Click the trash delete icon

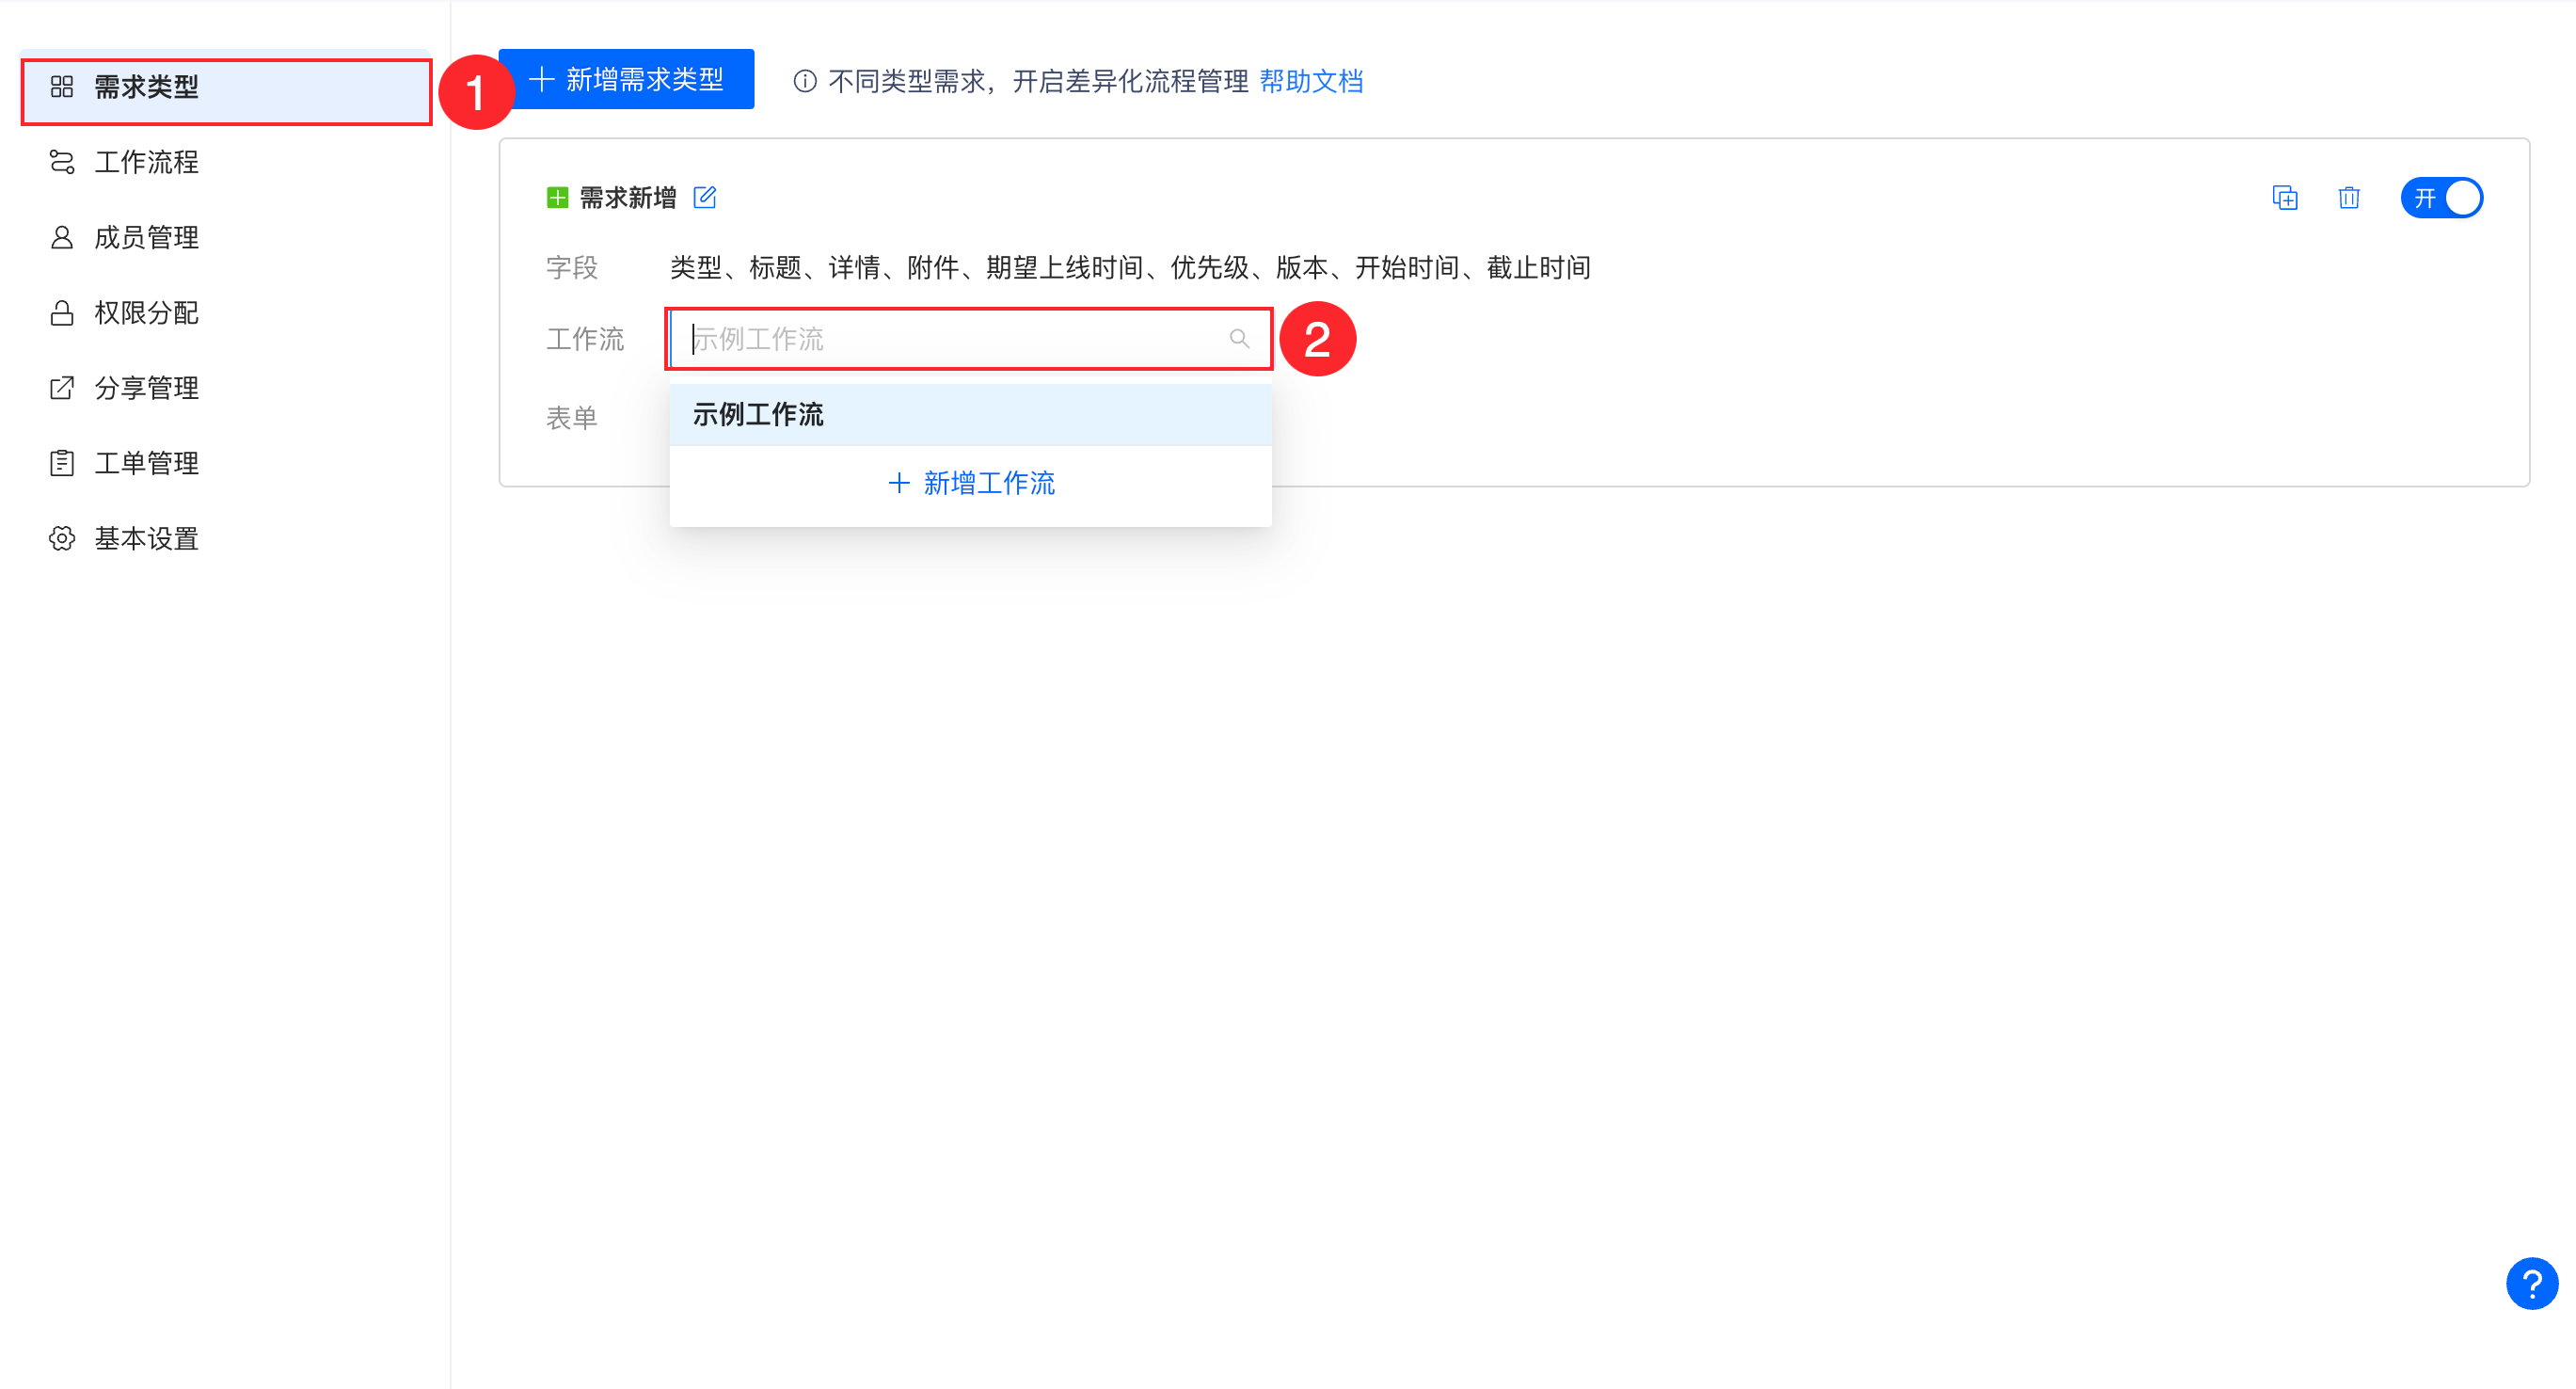(2349, 198)
